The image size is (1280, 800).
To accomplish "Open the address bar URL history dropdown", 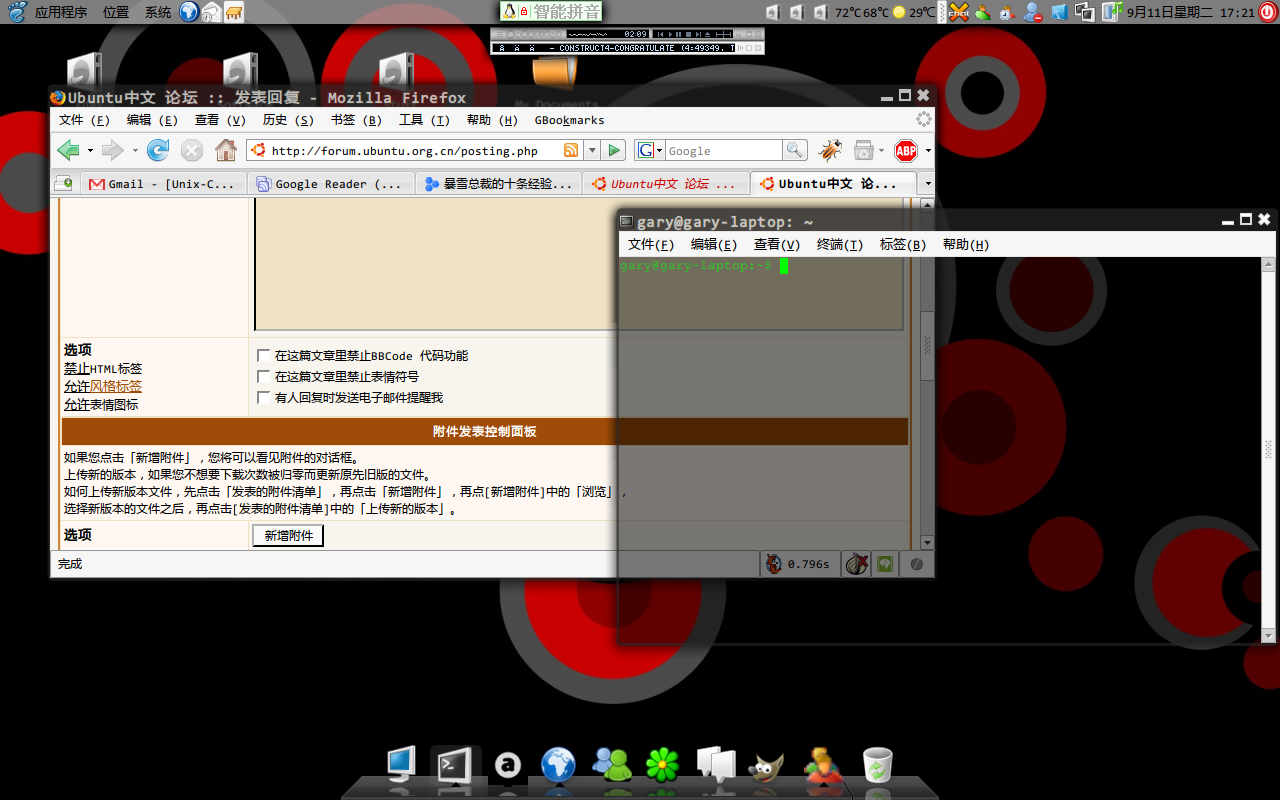I will [592, 151].
